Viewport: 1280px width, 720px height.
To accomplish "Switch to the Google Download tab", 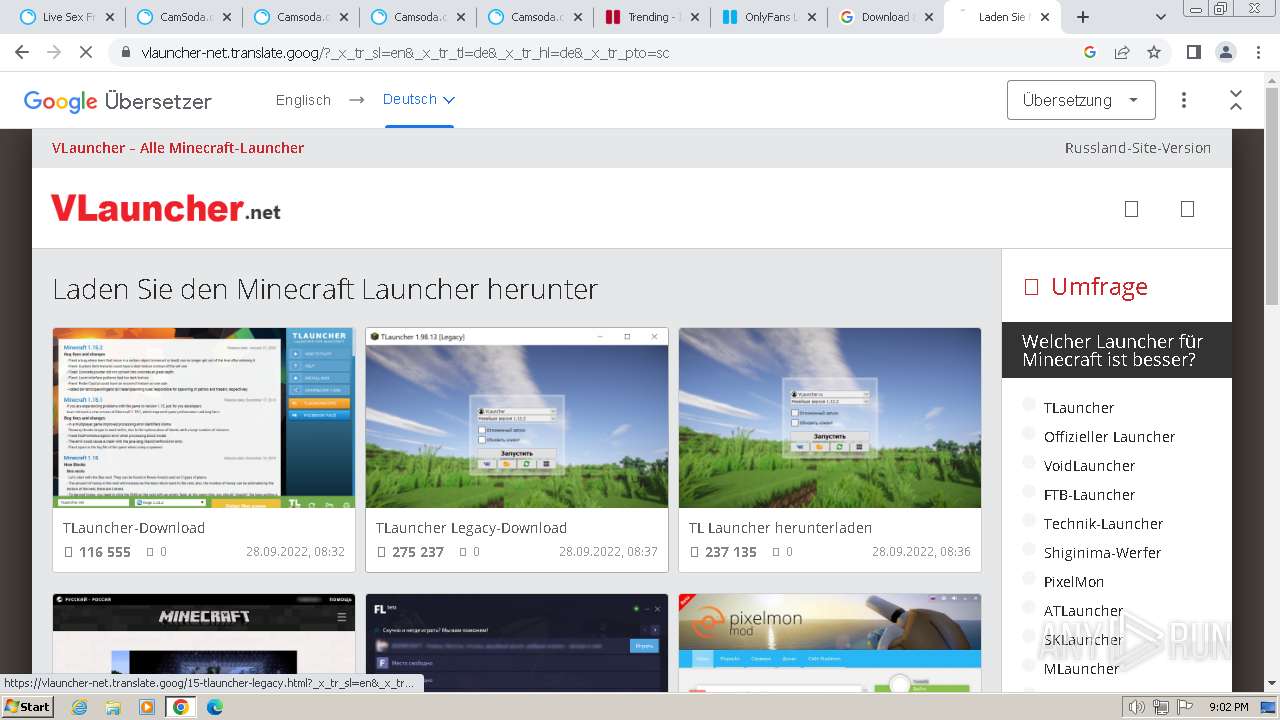I will [x=885, y=17].
